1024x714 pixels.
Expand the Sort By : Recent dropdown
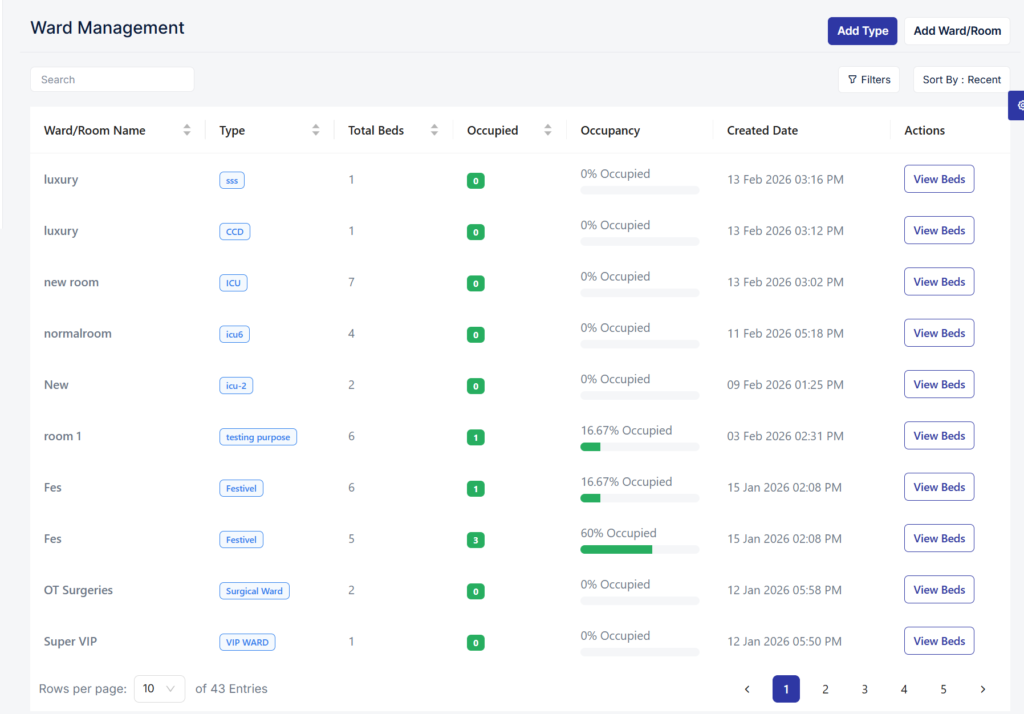[961, 80]
